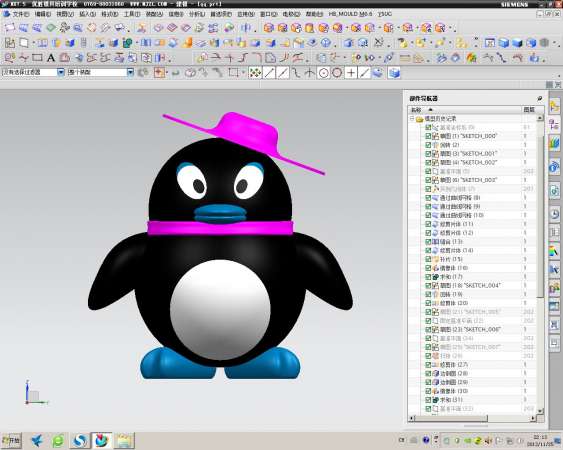This screenshot has height=450, width=563.
Task: Open the 工具 menu
Action: [x=132, y=14]
